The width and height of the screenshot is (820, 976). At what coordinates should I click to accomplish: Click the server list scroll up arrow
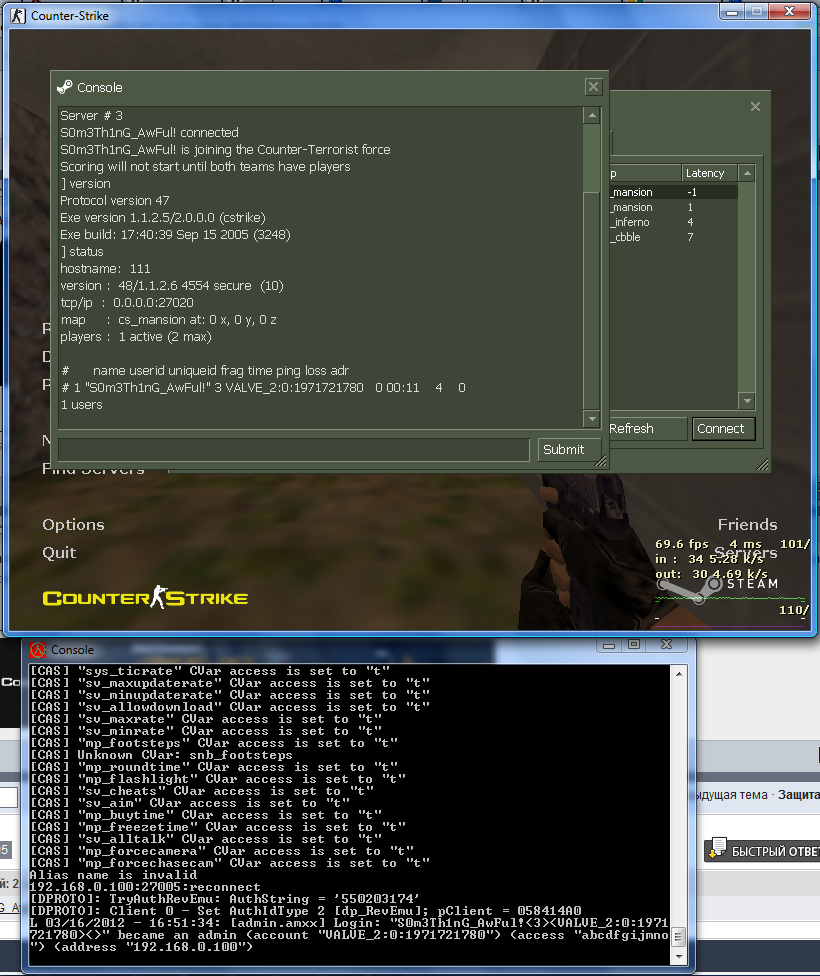[x=747, y=173]
